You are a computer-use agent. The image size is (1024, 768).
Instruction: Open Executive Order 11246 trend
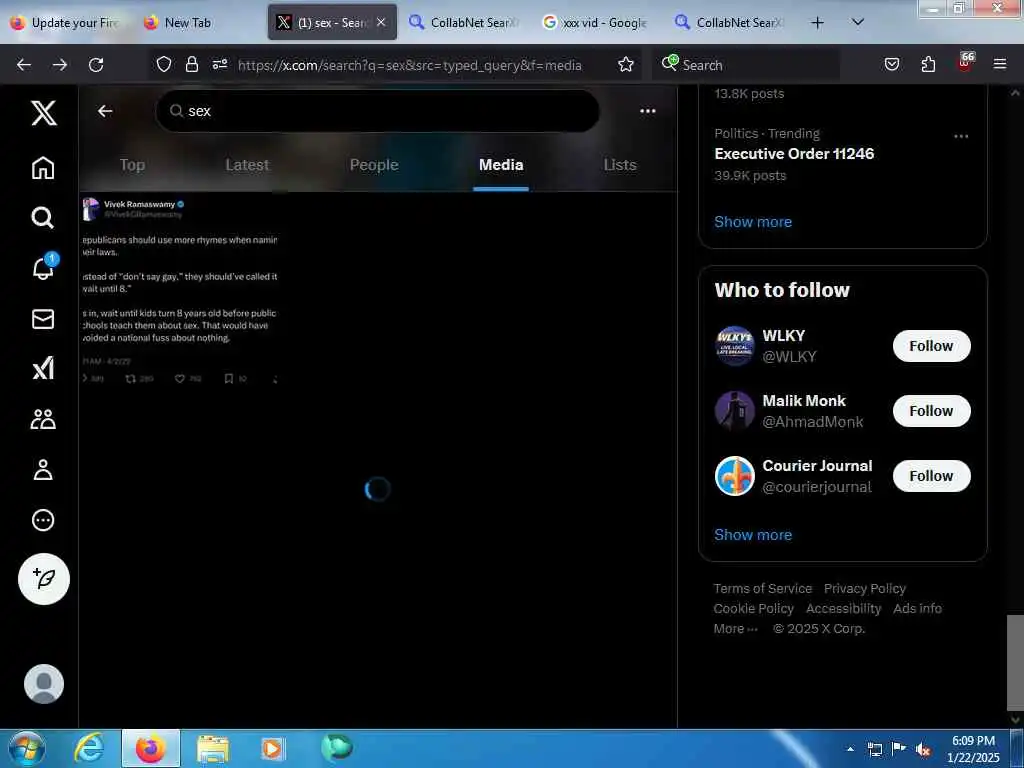(794, 154)
